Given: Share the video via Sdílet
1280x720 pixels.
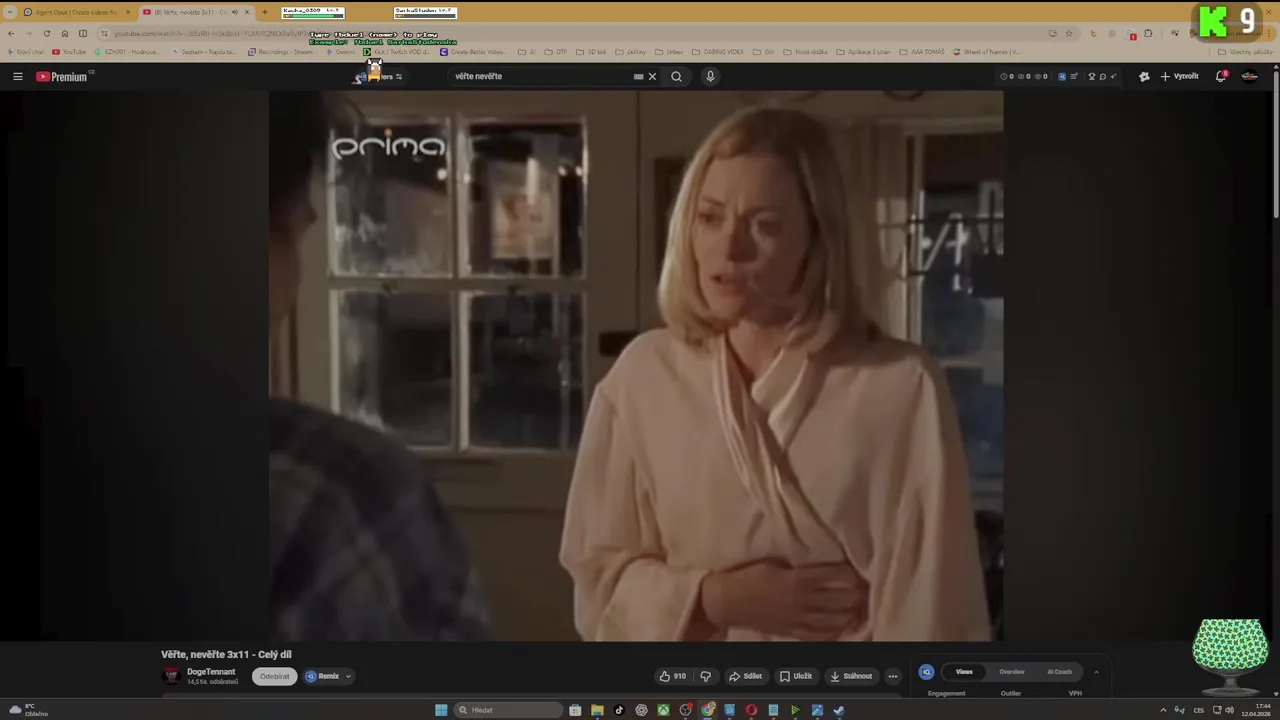Looking at the screenshot, I should [745, 676].
